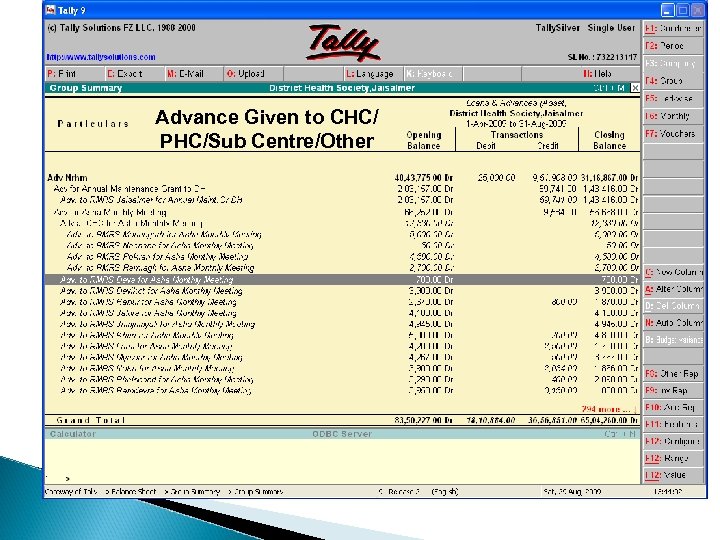This screenshot has width=720, height=540.
Task: Click in the calculator input area
Action: [342, 461]
